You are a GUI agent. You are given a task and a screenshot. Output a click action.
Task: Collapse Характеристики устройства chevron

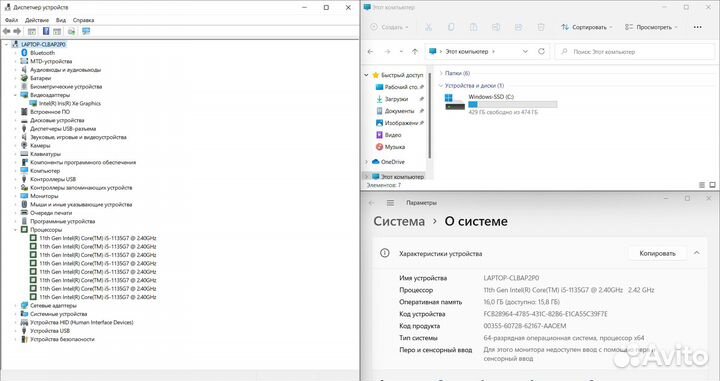coord(697,253)
